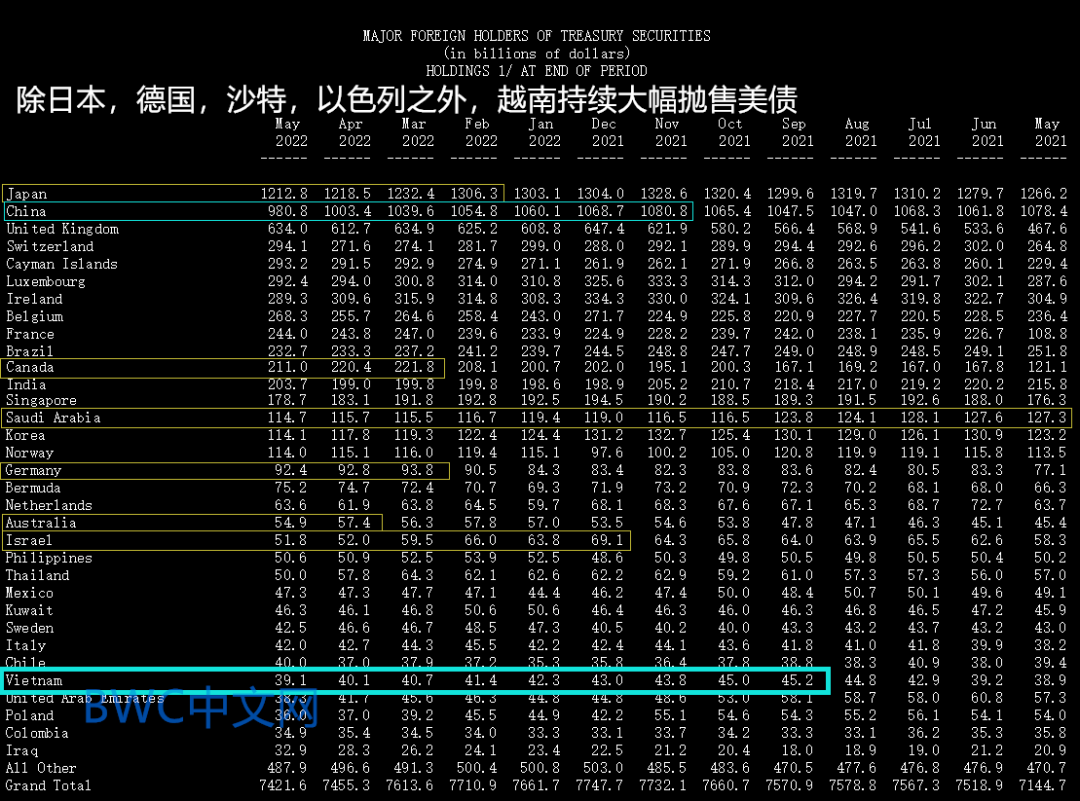Viewport: 1080px width, 801px height.
Task: Click the Philippines row label
Action: click(49, 558)
